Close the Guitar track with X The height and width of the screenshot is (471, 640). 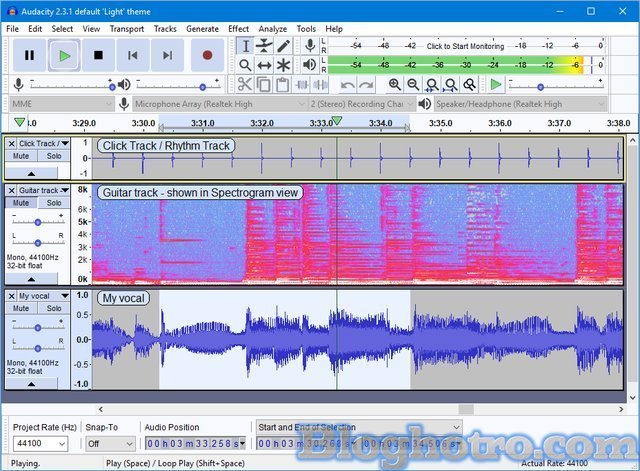(x=11, y=191)
